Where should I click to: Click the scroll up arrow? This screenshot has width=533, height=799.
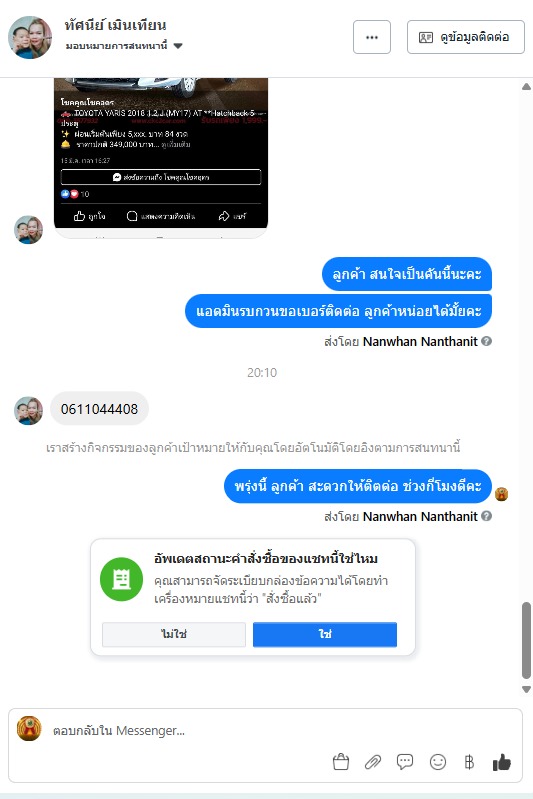(x=526, y=87)
